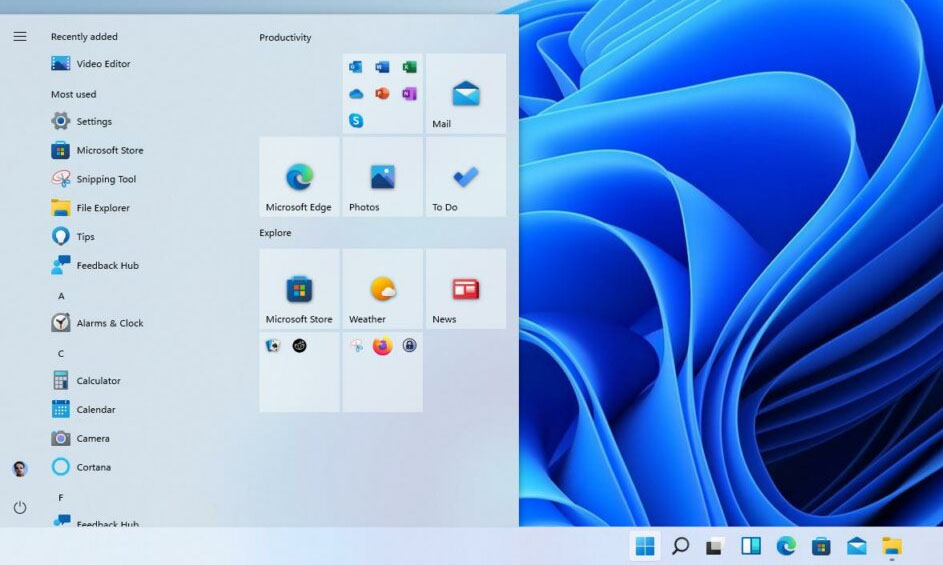Screen dimensions: 943x565
Task: Open the Calculator app
Action: (x=86, y=380)
